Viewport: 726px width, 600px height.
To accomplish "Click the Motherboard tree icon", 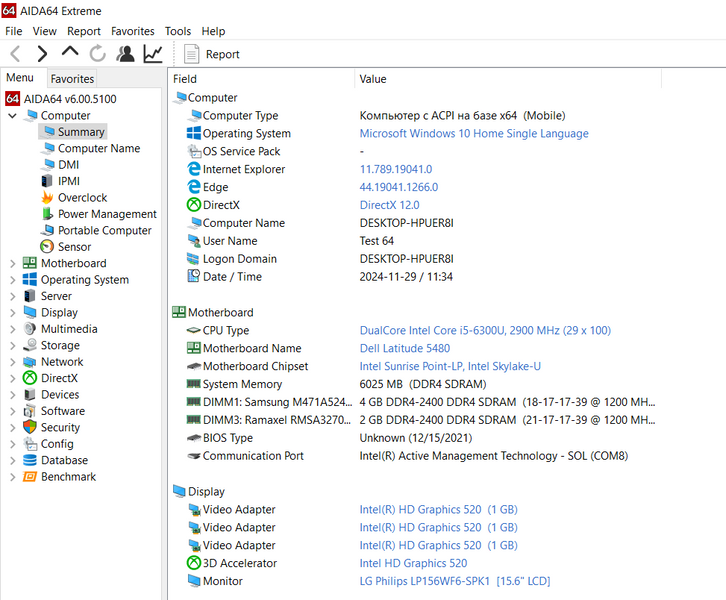I will coord(30,263).
